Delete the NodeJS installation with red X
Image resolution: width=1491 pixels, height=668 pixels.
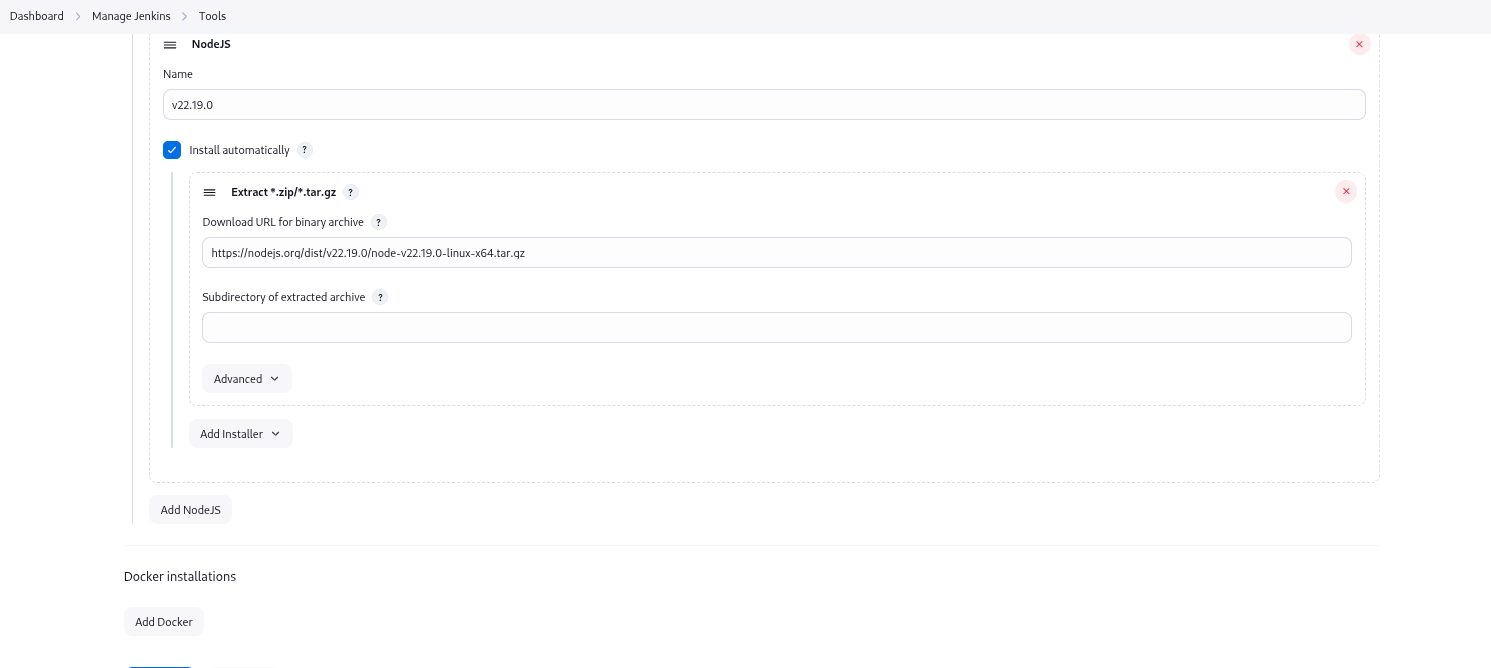[1359, 44]
